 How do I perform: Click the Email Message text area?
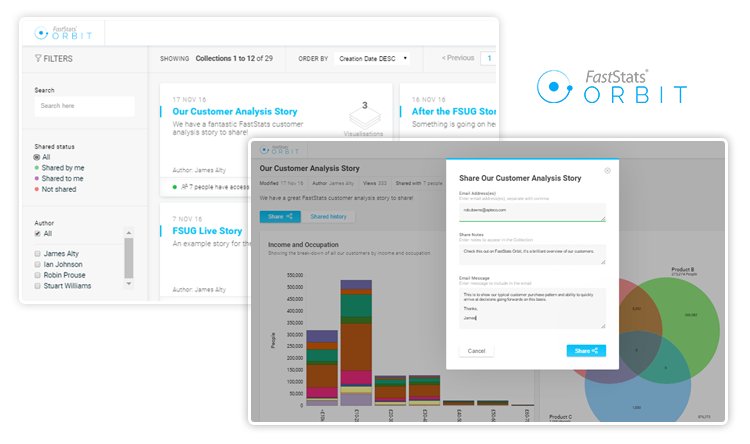pos(532,308)
